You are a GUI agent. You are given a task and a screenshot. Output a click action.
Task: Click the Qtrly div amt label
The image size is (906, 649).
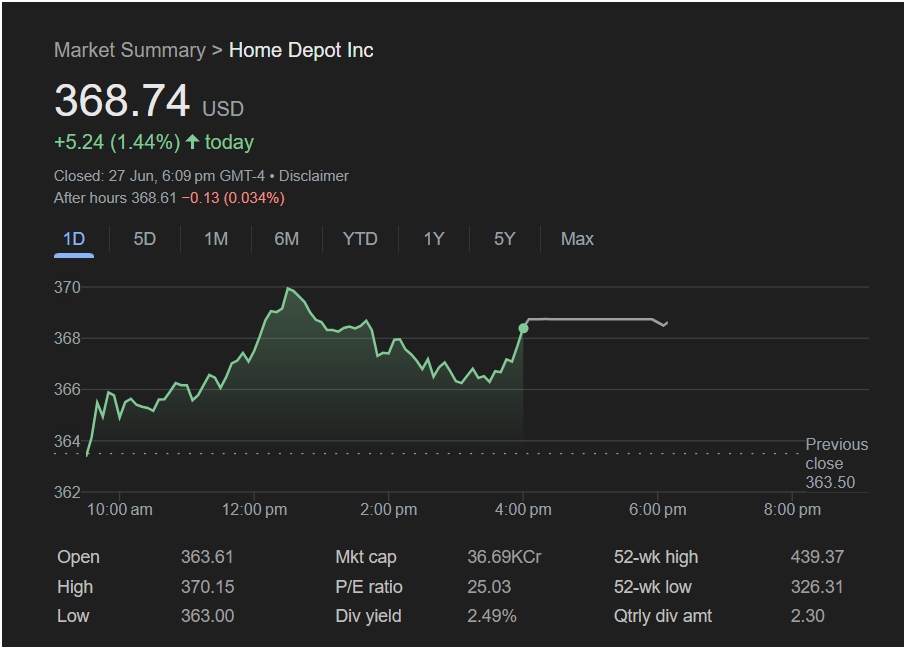(x=663, y=616)
